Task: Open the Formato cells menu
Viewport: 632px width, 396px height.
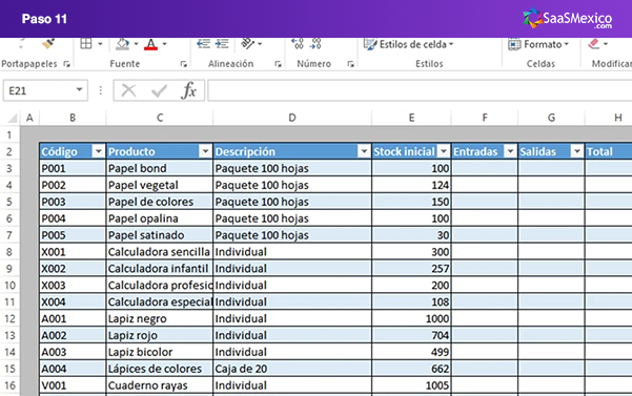Action: coord(538,44)
